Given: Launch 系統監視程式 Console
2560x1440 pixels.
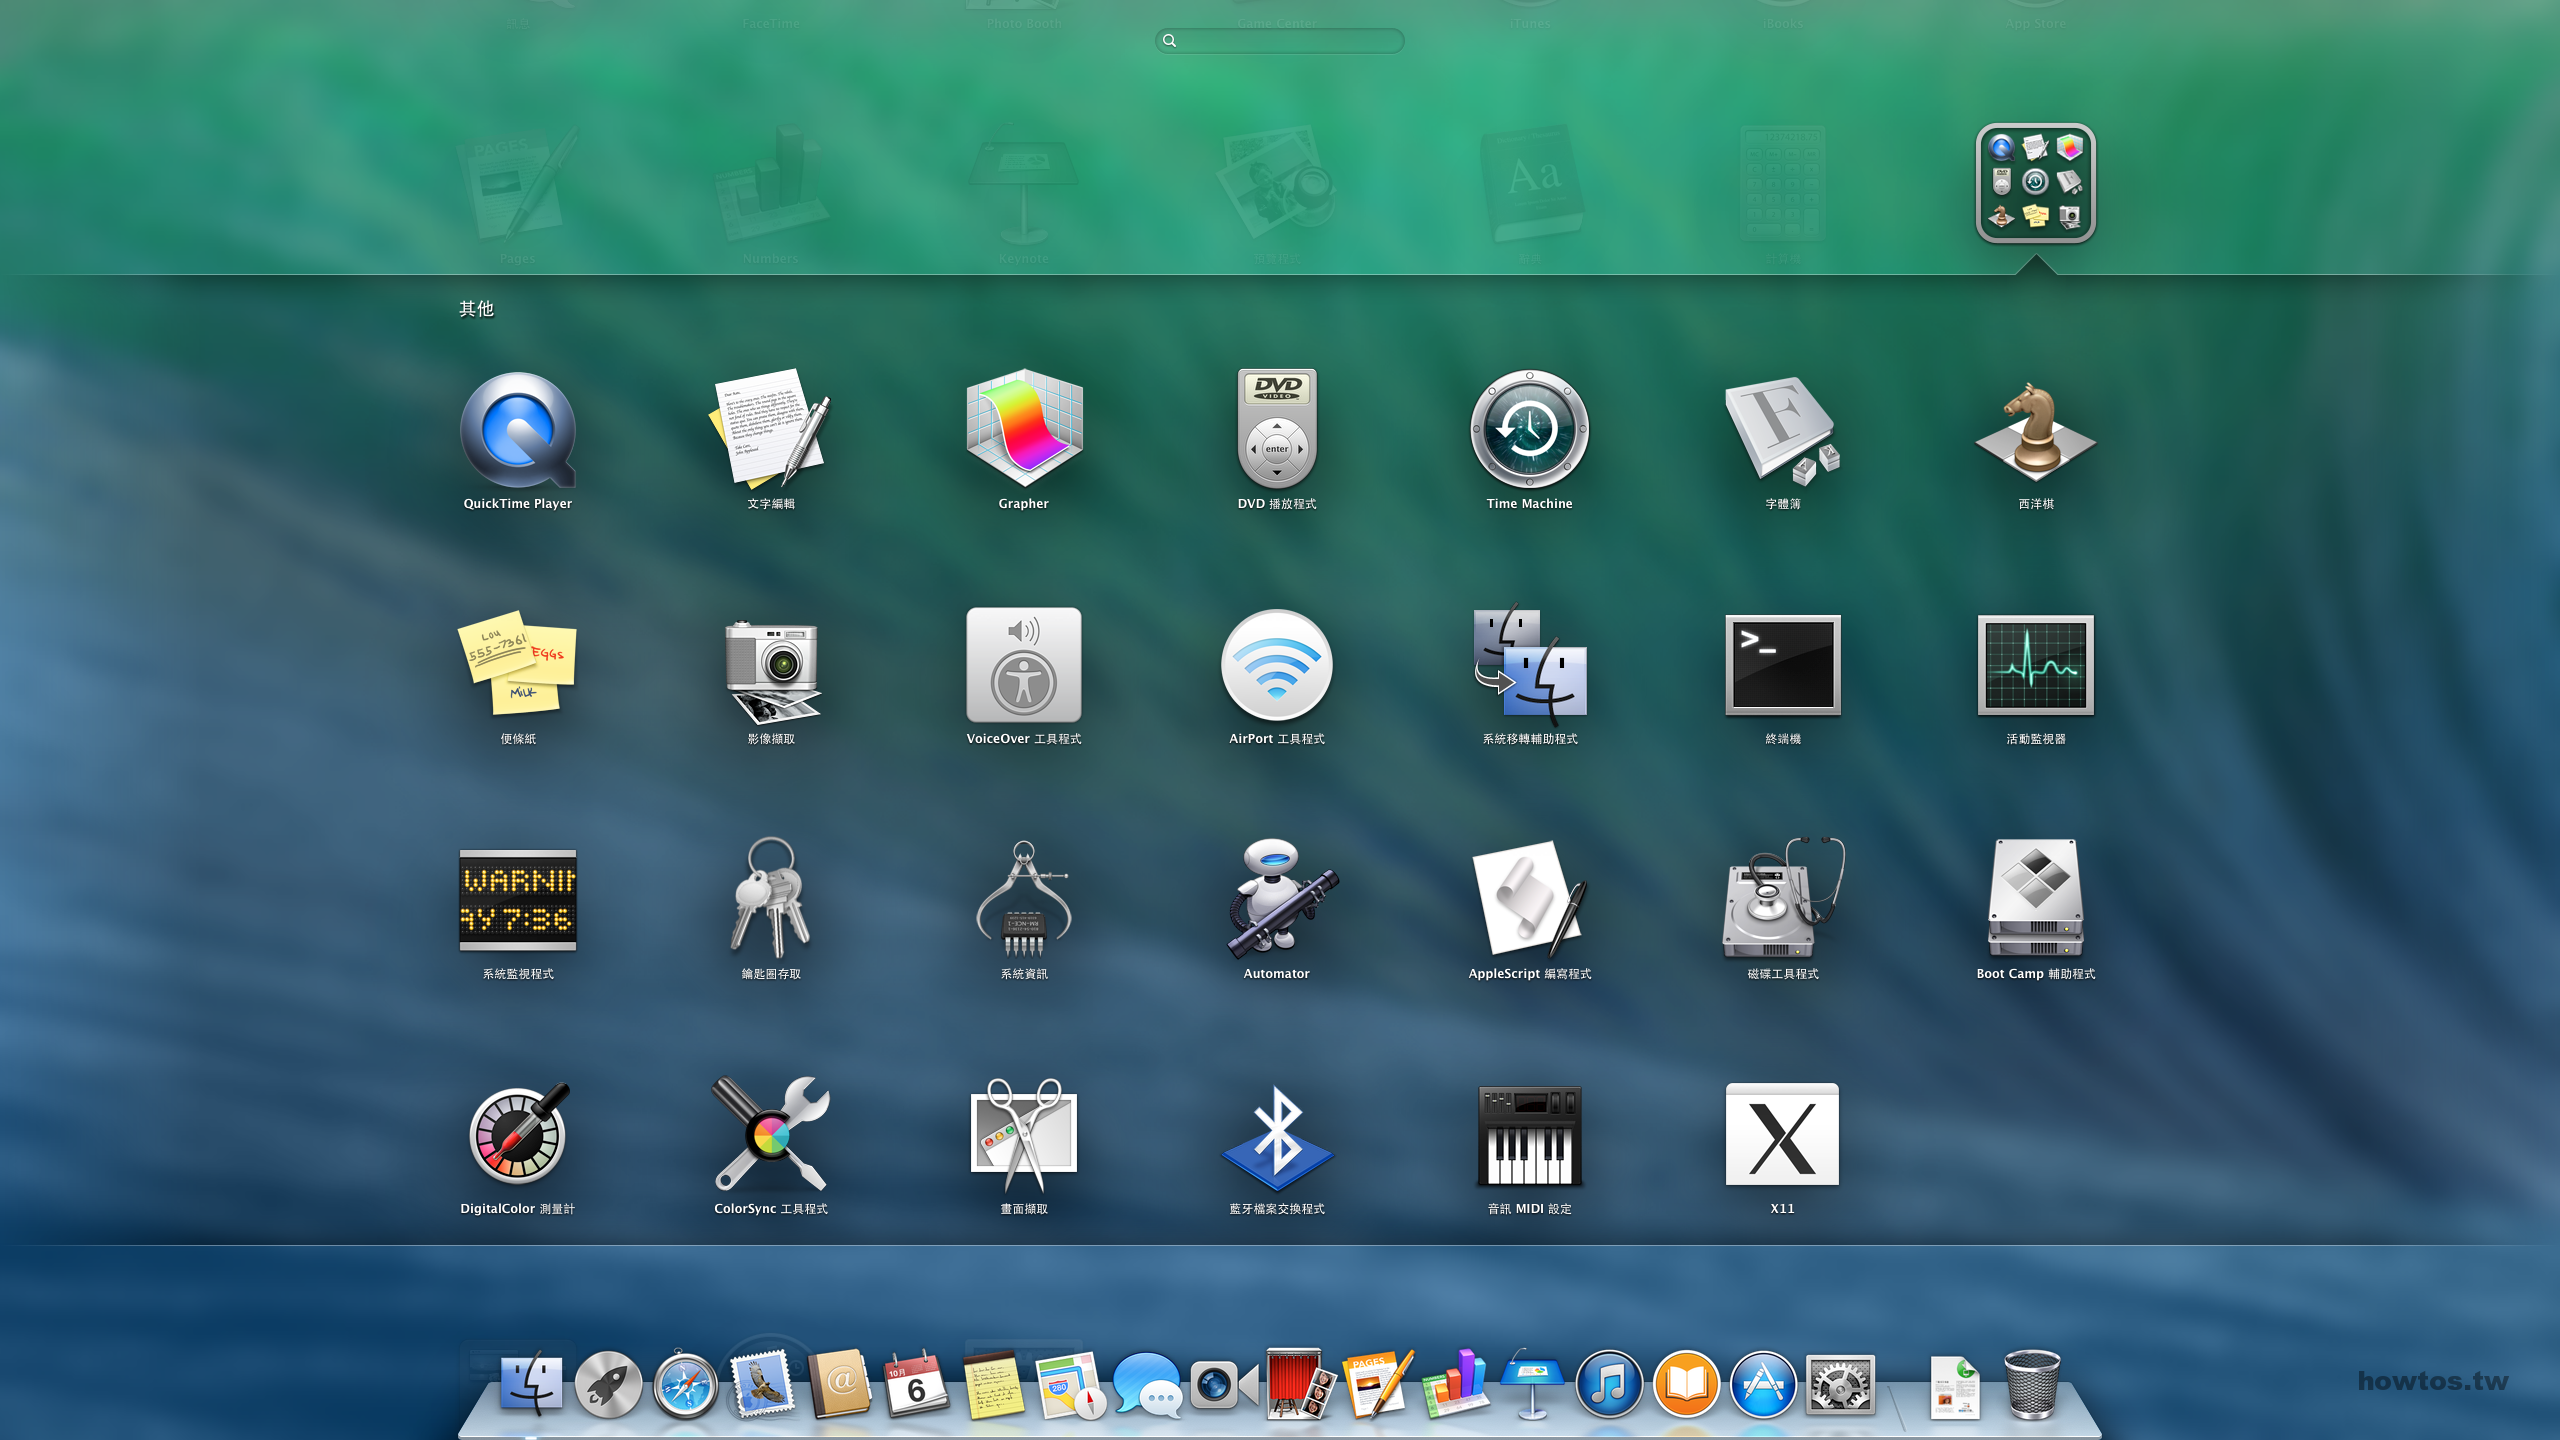Looking at the screenshot, I should tap(518, 900).
